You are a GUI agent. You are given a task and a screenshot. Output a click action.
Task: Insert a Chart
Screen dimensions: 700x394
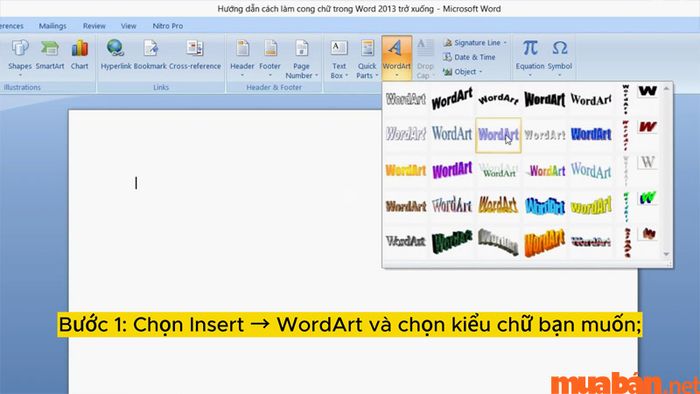79,55
